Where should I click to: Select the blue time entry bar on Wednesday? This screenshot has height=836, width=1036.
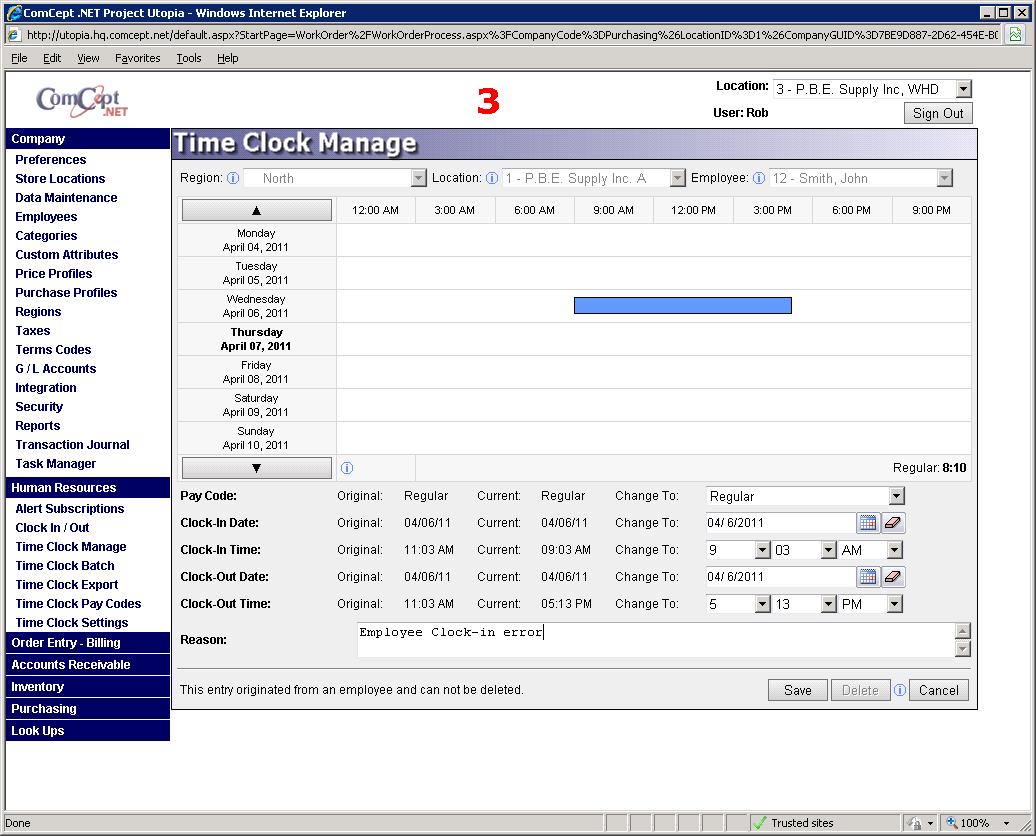tap(682, 306)
